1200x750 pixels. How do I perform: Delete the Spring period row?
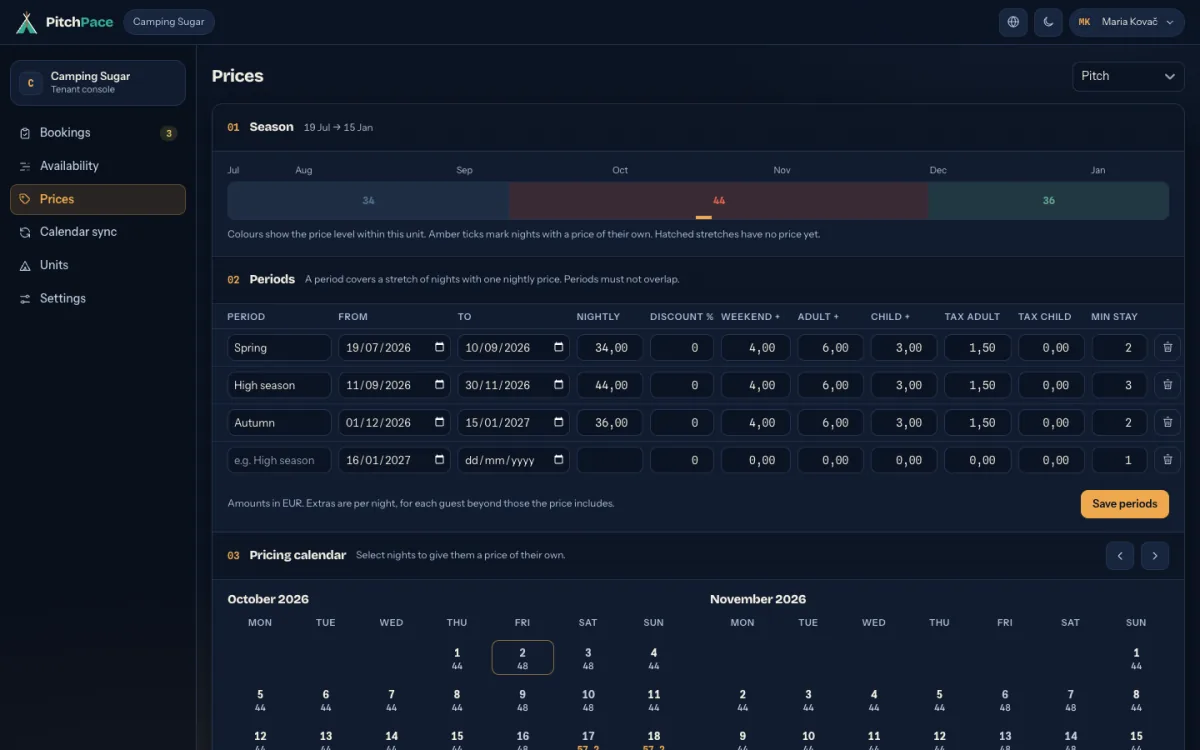1167,348
